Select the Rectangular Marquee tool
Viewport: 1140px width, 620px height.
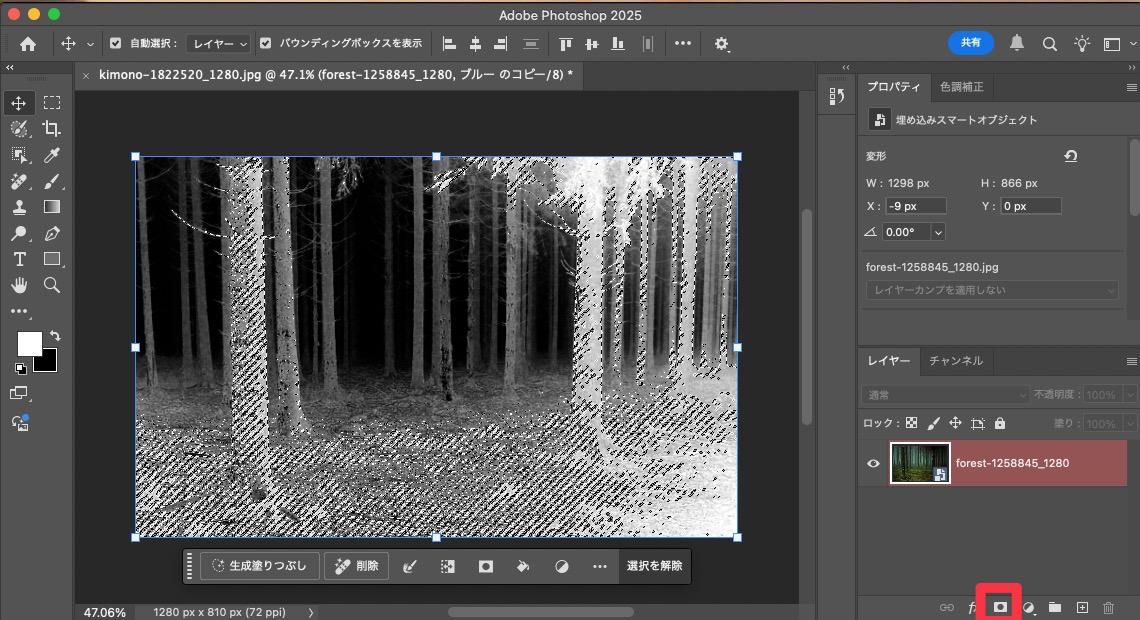(x=52, y=103)
